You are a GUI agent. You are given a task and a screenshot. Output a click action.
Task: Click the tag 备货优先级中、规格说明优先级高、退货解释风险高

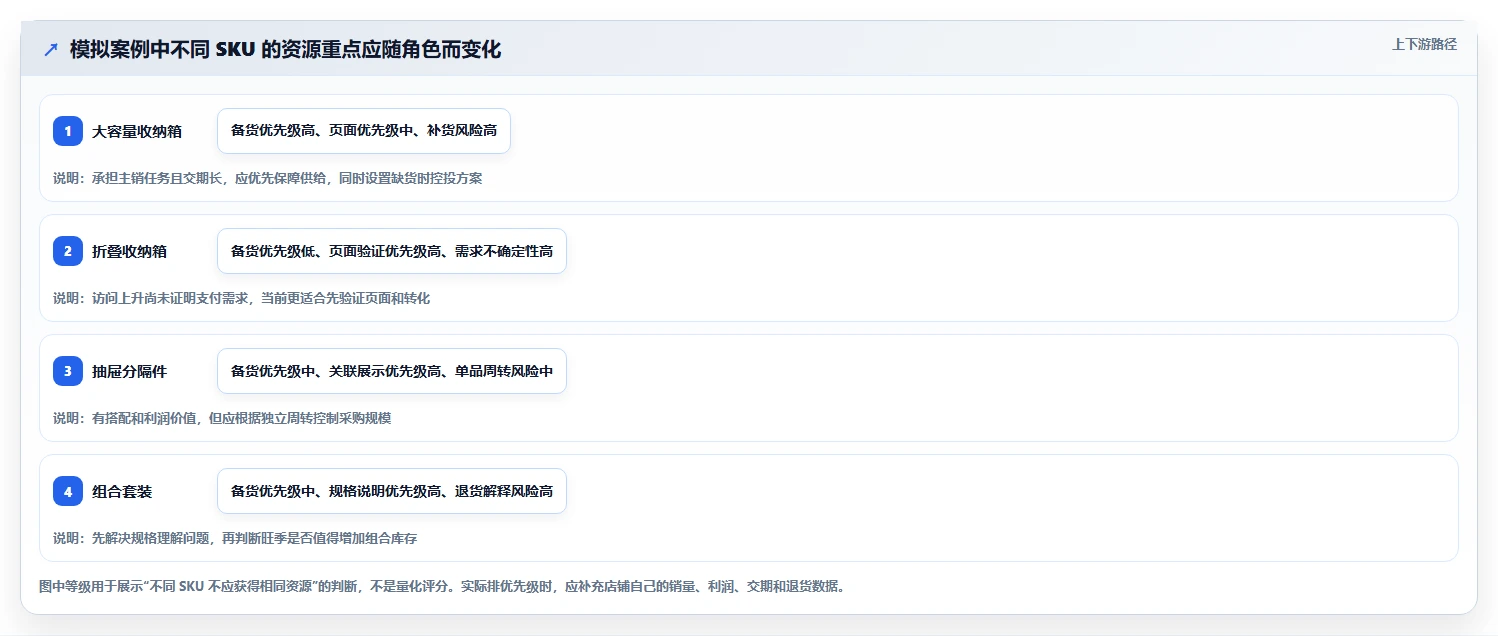(x=392, y=491)
